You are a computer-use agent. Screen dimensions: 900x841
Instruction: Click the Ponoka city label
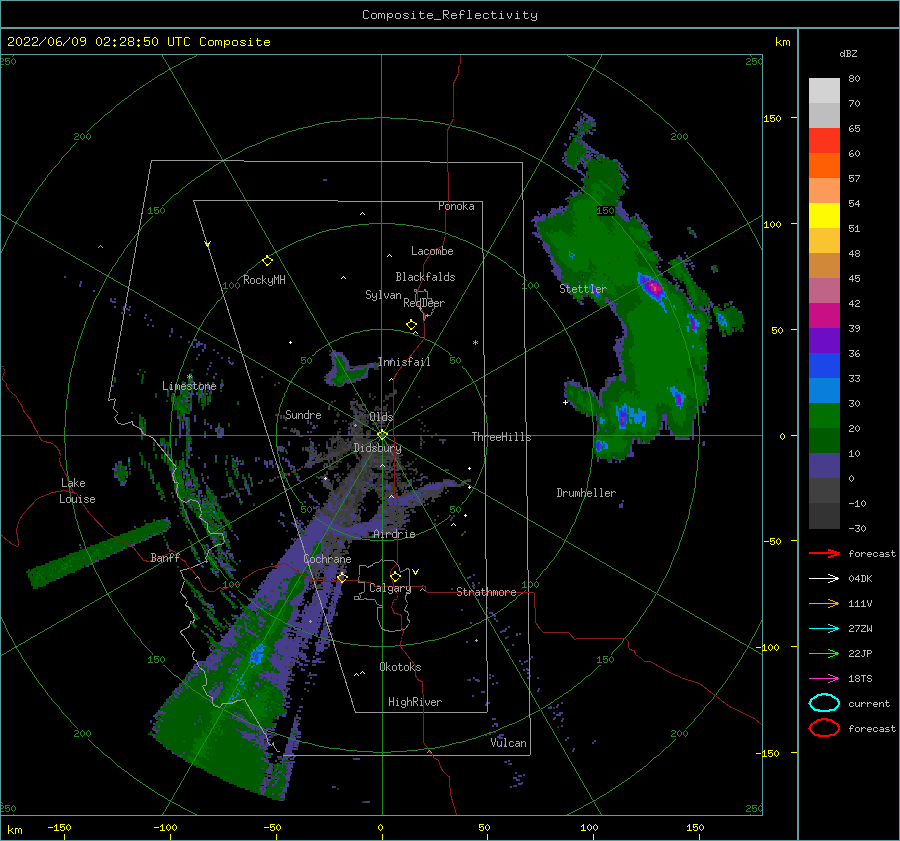tap(456, 206)
